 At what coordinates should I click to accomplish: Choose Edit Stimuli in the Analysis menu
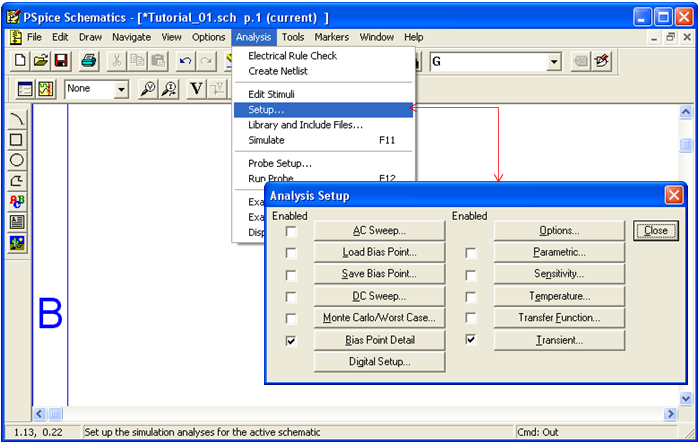pos(323,94)
